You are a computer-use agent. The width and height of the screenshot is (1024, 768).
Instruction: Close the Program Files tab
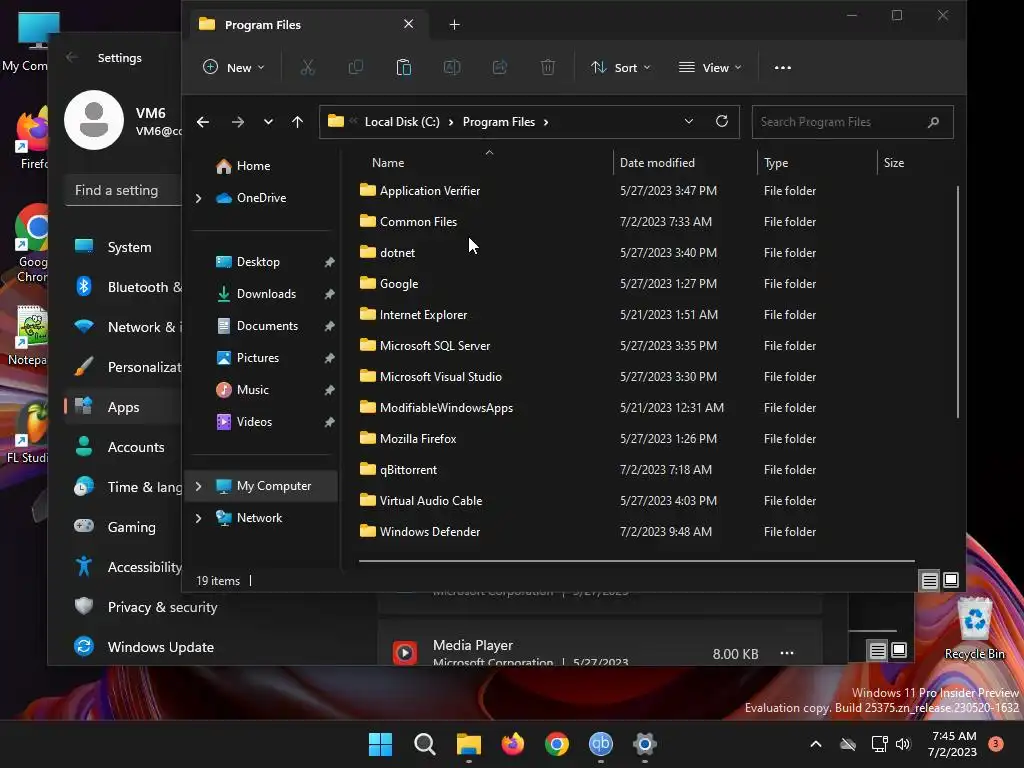(408, 24)
